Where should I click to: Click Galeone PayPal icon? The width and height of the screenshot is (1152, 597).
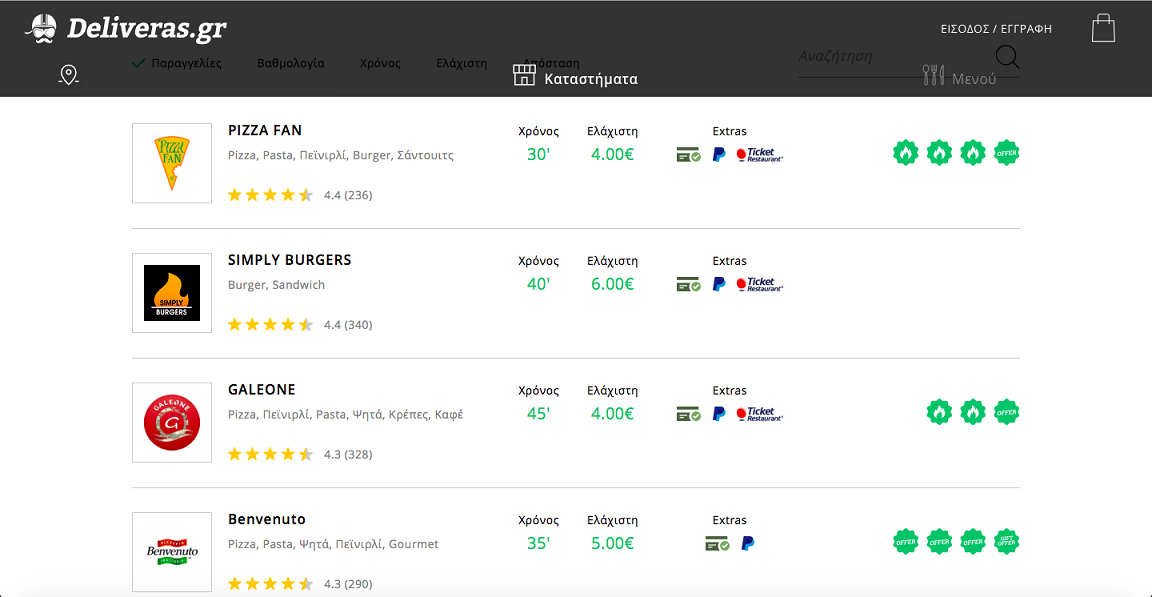719,413
